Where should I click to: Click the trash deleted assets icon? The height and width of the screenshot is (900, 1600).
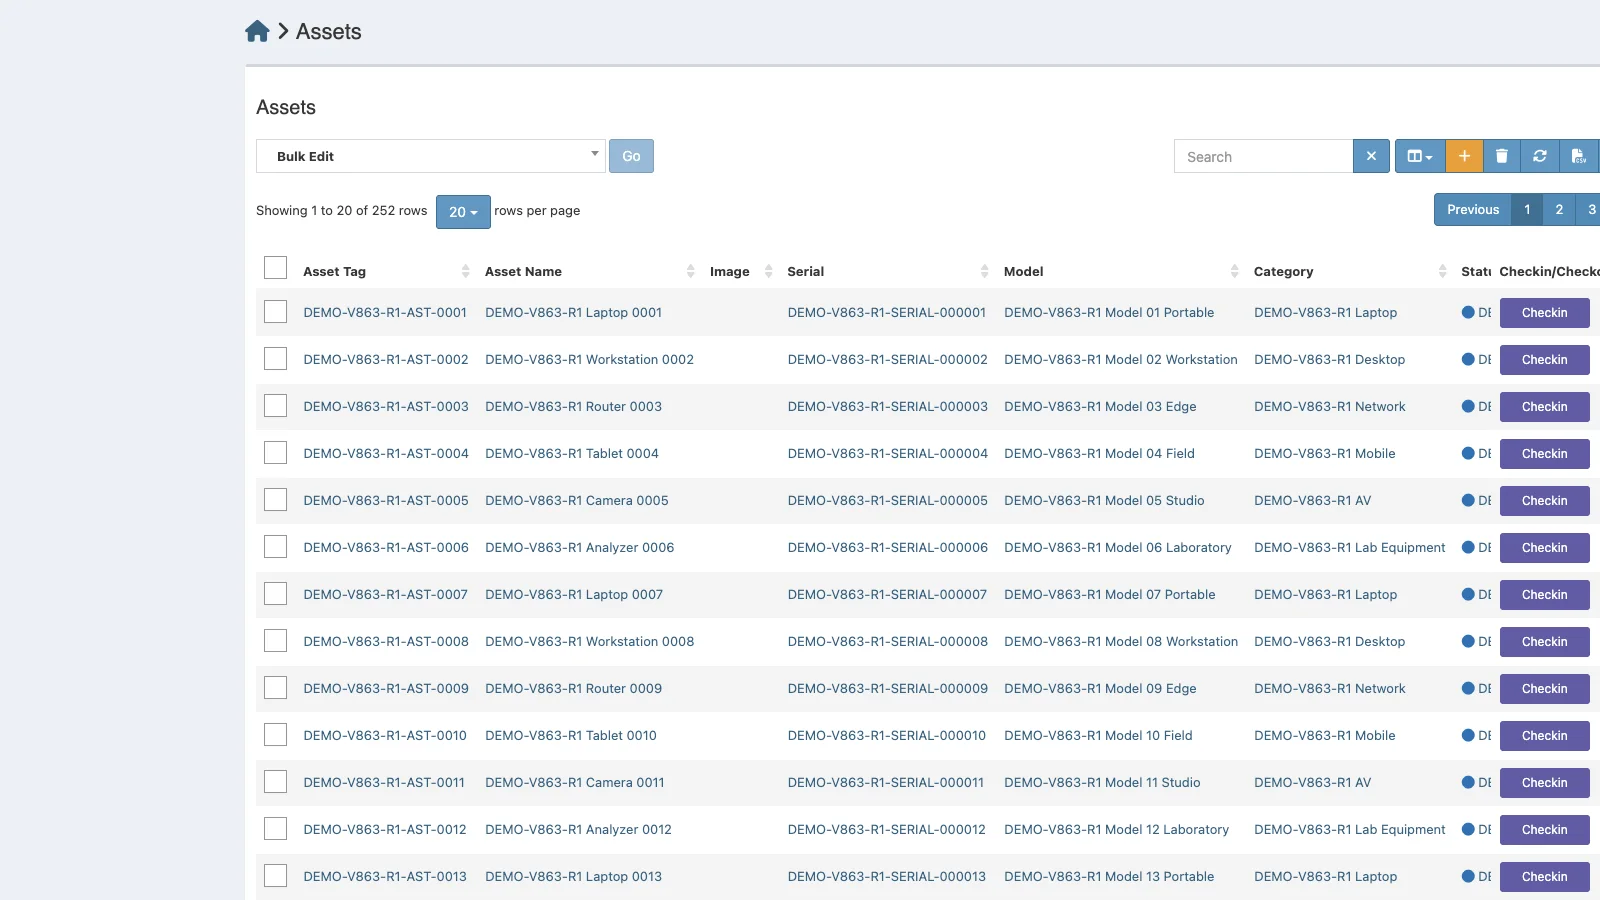[1501, 156]
